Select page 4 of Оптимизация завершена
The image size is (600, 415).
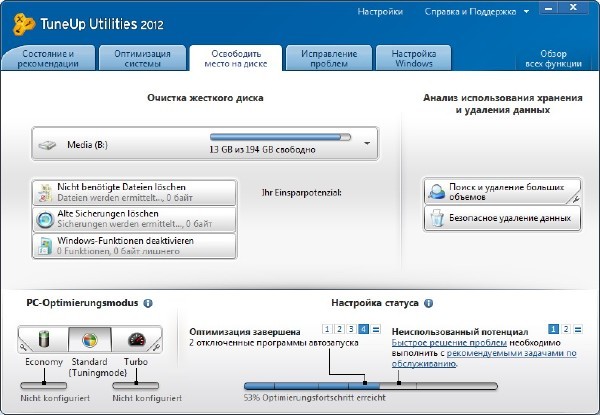tap(364, 329)
